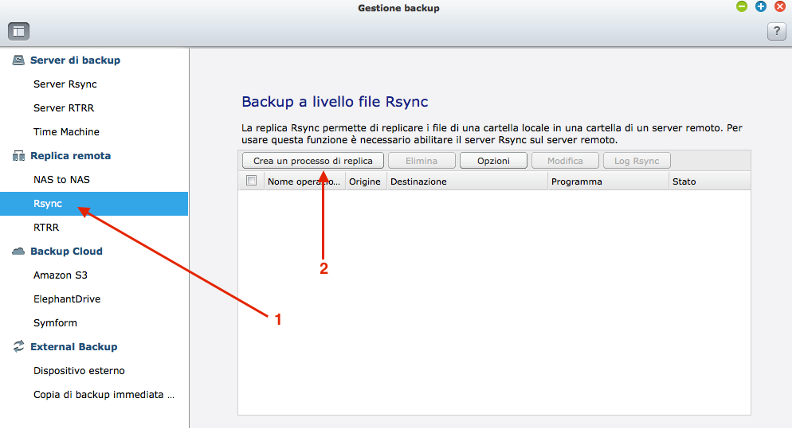
Task: Collapse the Backup Cloud section
Action: pyautogui.click(x=66, y=251)
